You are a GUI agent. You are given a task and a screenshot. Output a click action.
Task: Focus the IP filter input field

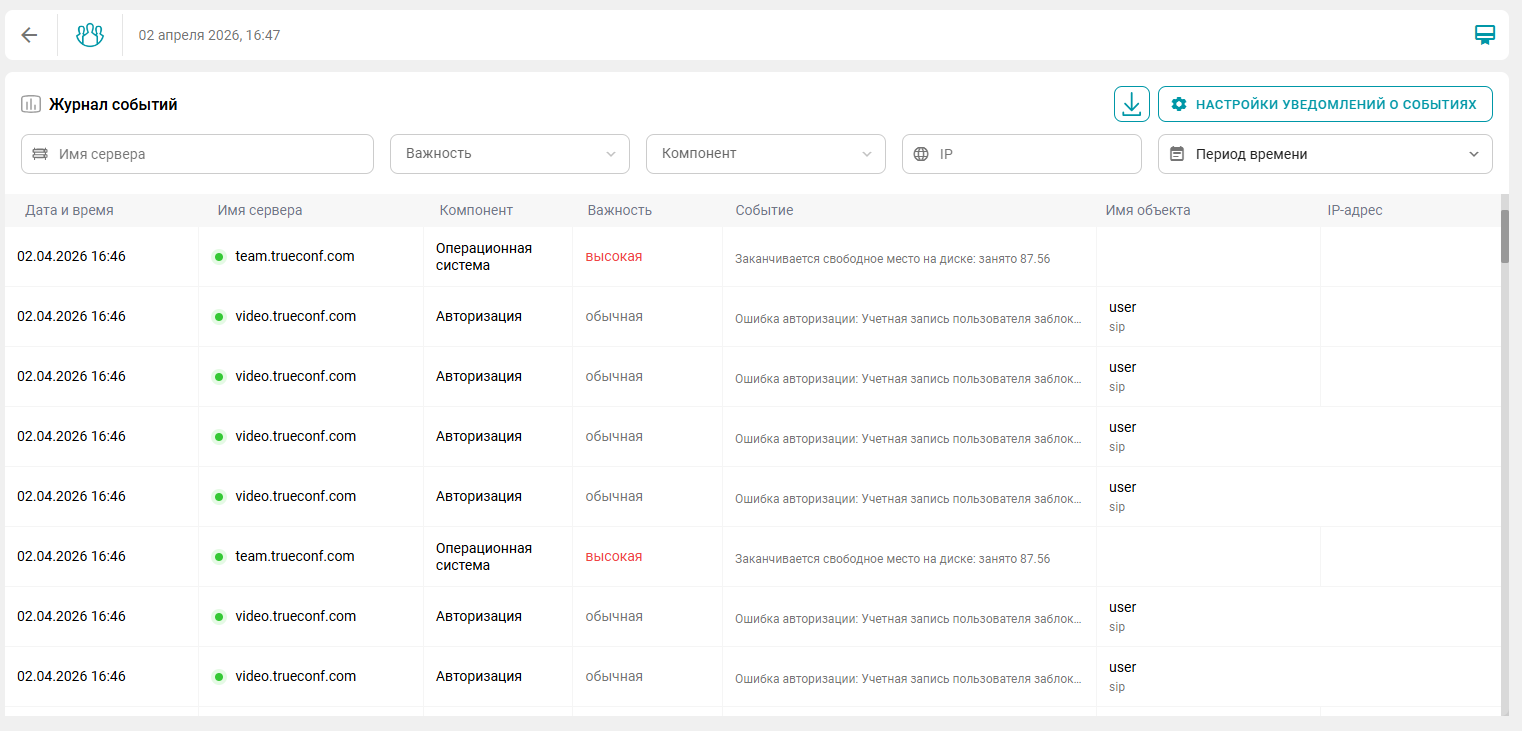tap(1022, 154)
